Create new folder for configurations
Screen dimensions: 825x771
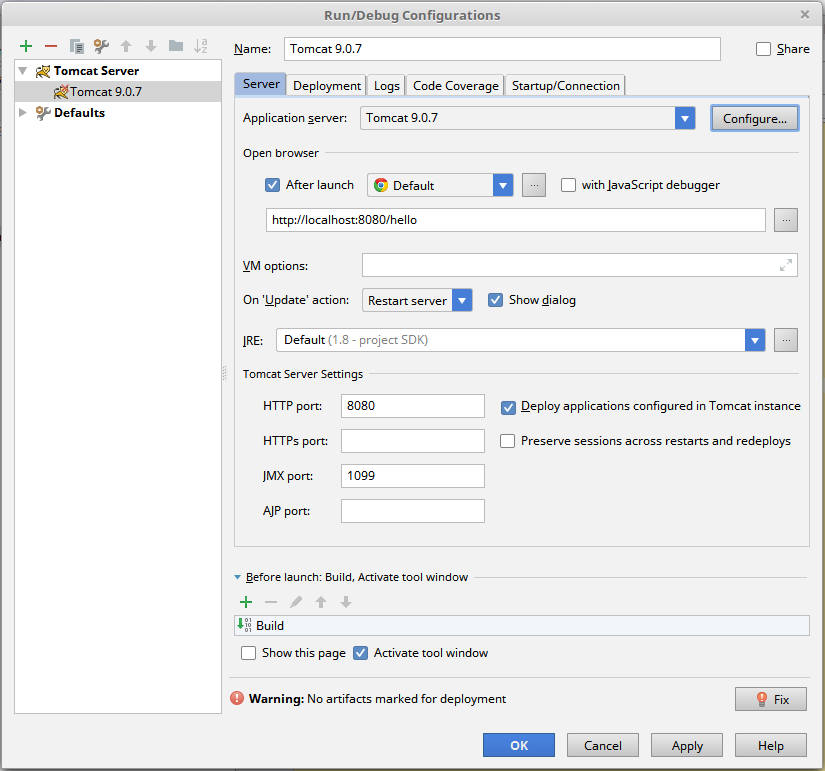(176, 46)
